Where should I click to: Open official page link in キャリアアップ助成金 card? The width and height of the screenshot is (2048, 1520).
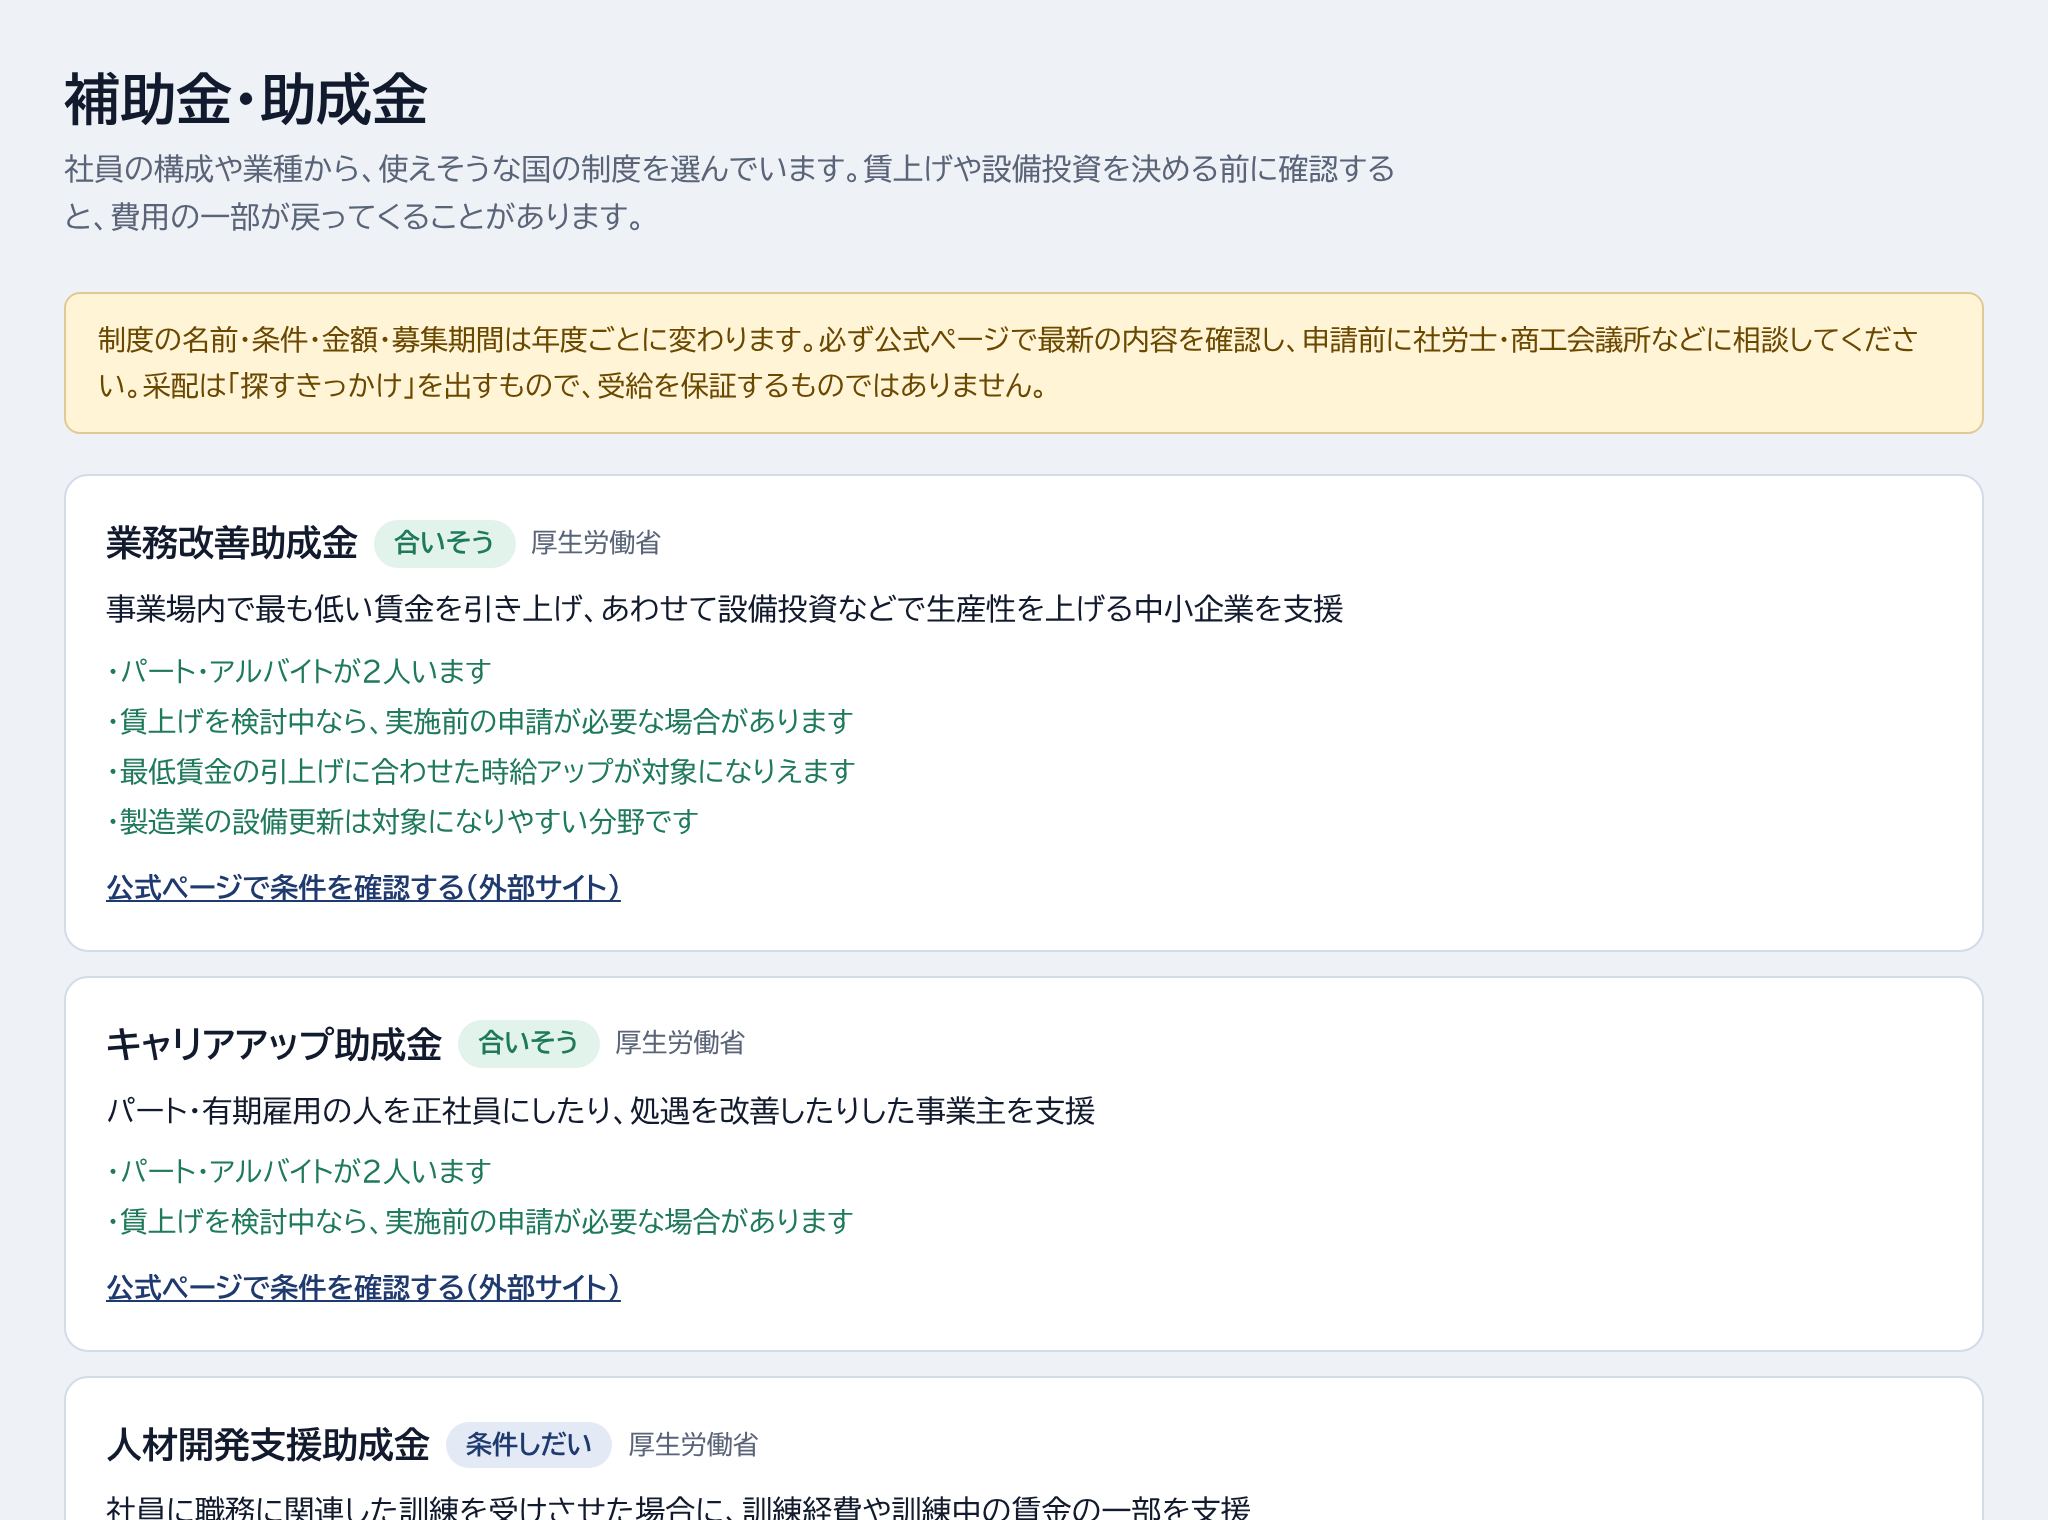(363, 1287)
